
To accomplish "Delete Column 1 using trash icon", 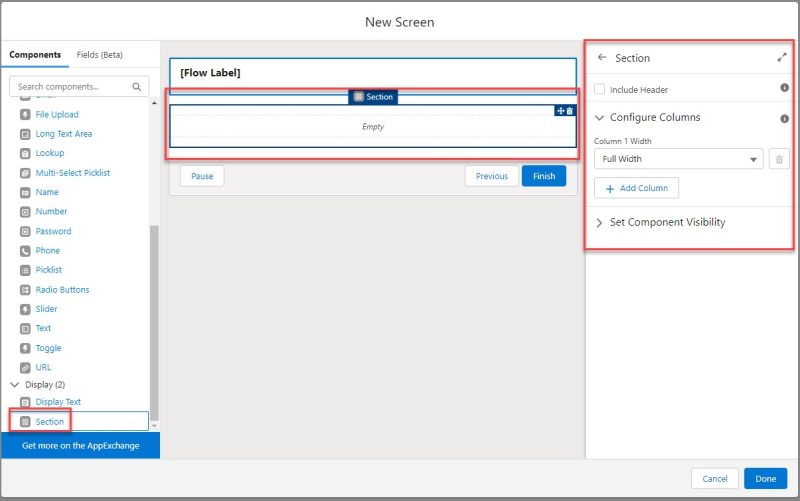I will click(x=780, y=159).
